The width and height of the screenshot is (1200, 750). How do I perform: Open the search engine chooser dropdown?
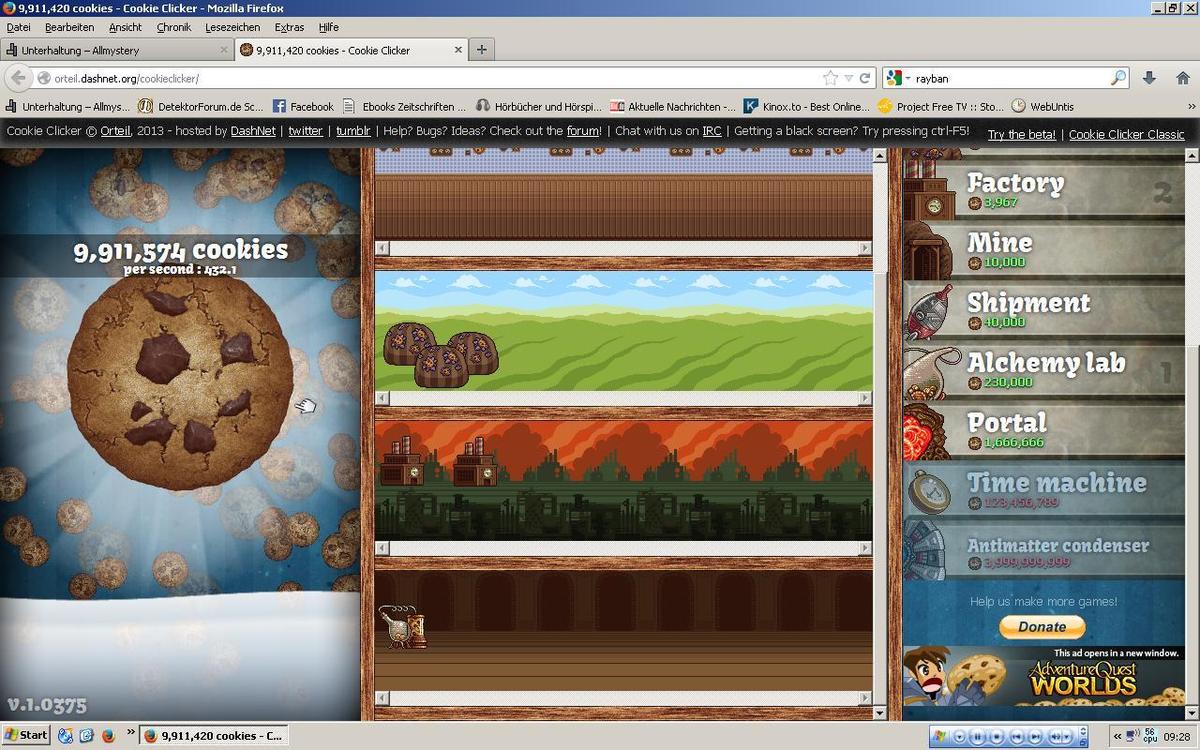pos(896,78)
